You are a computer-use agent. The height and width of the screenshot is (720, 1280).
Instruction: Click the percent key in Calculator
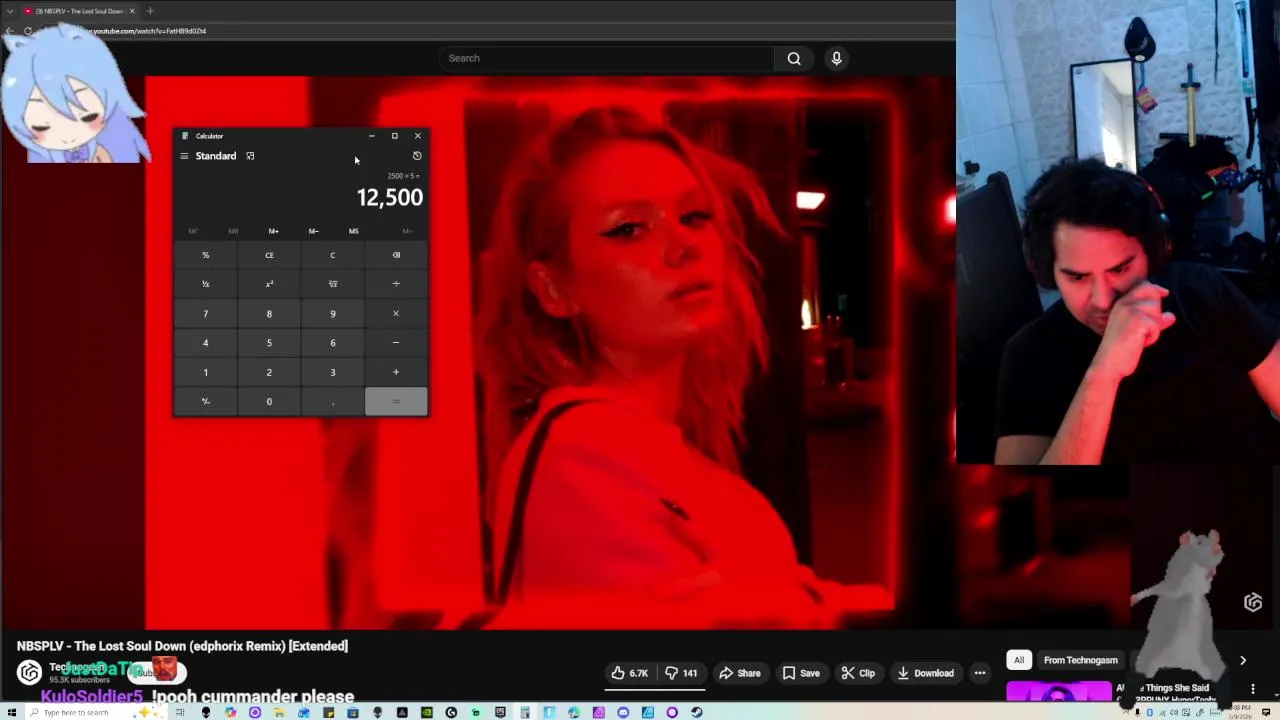coord(206,255)
